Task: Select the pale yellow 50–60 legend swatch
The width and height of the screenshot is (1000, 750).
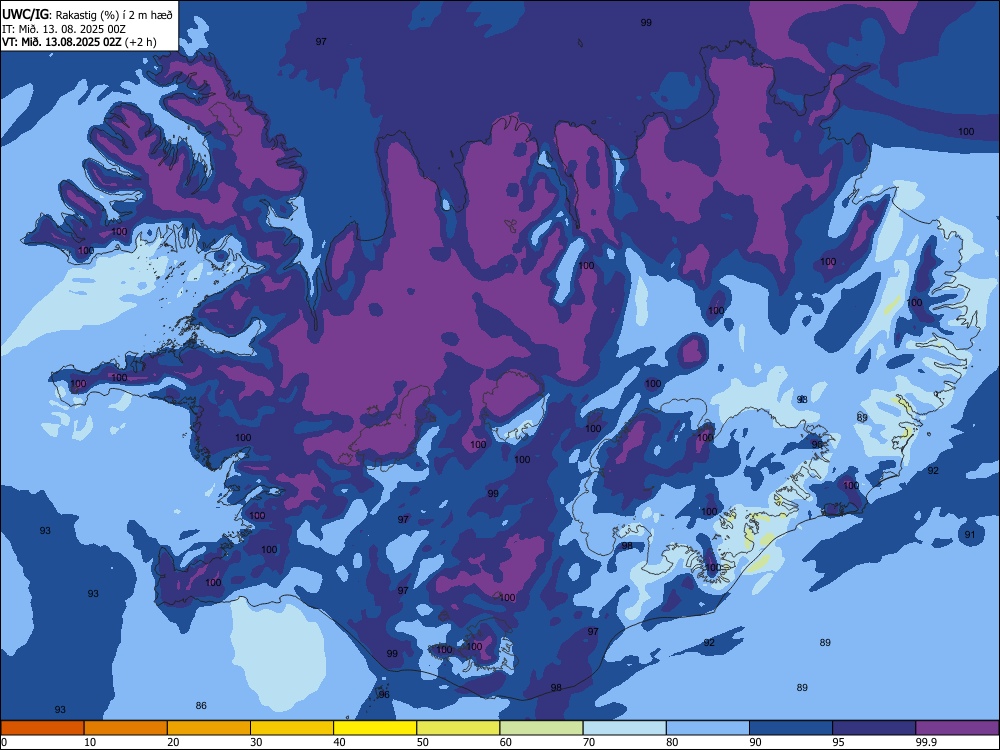Action: (458, 728)
